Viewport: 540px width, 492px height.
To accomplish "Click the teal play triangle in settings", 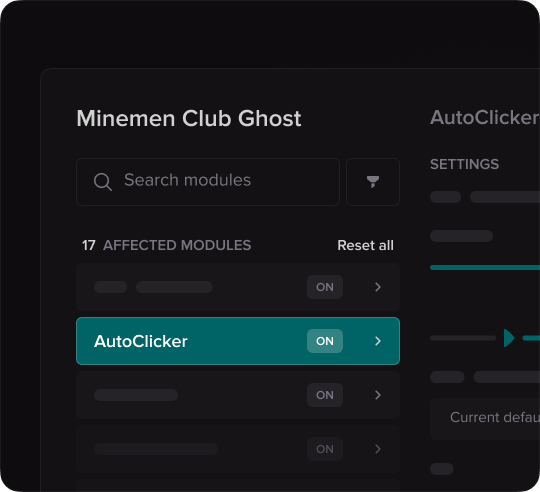I will pyautogui.click(x=509, y=338).
